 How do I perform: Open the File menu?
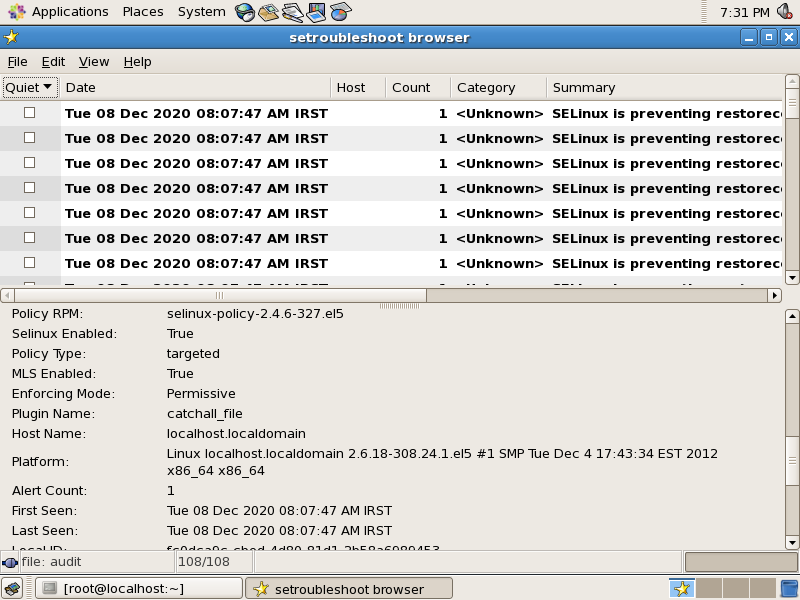[17, 62]
